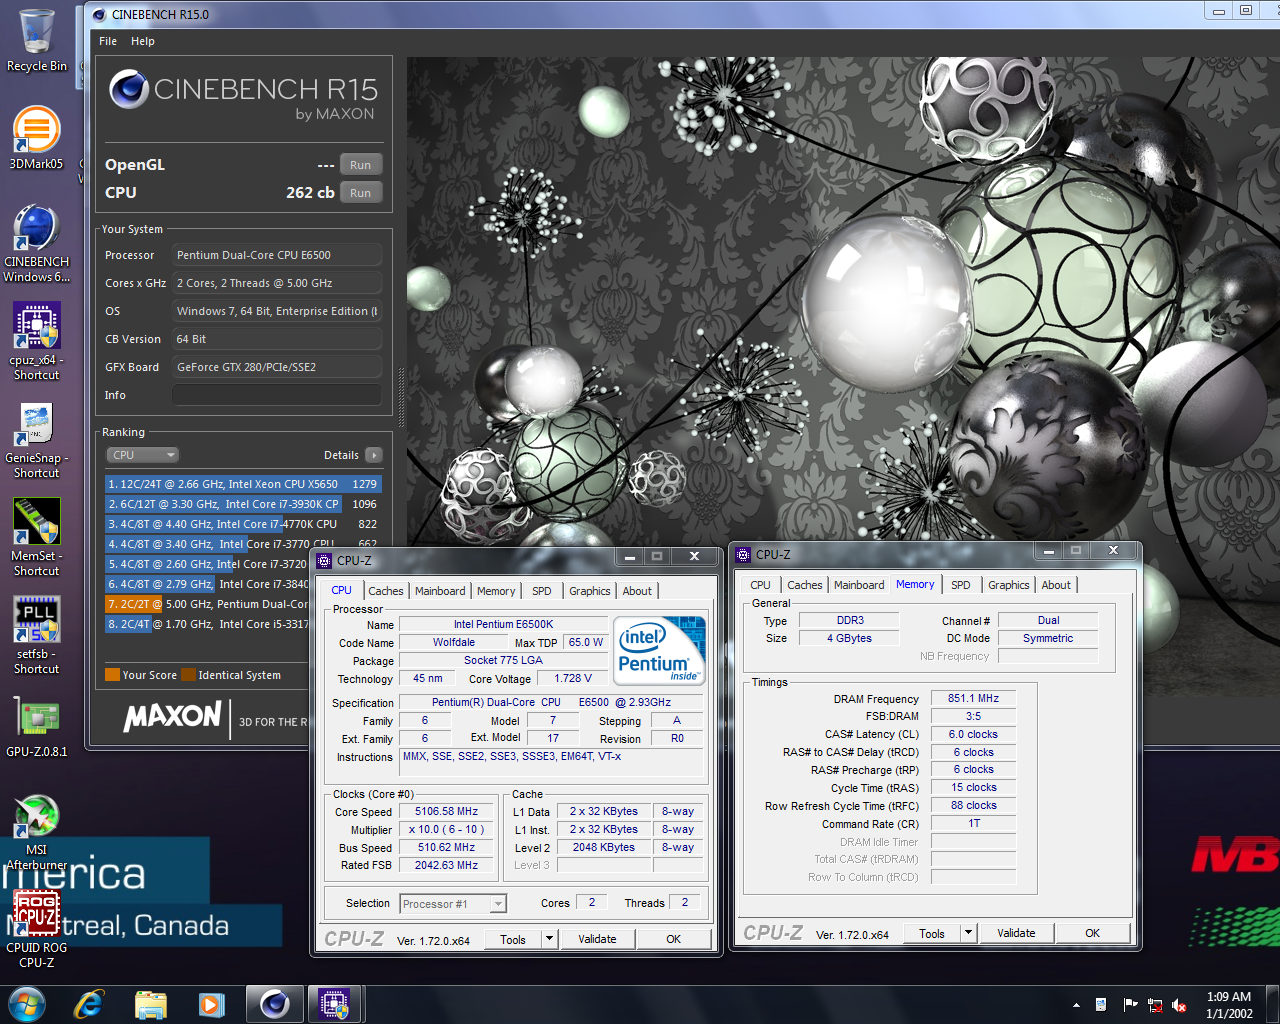1280x1024 pixels.
Task: Open Windows Media Player from the taskbar
Action: (x=211, y=1004)
